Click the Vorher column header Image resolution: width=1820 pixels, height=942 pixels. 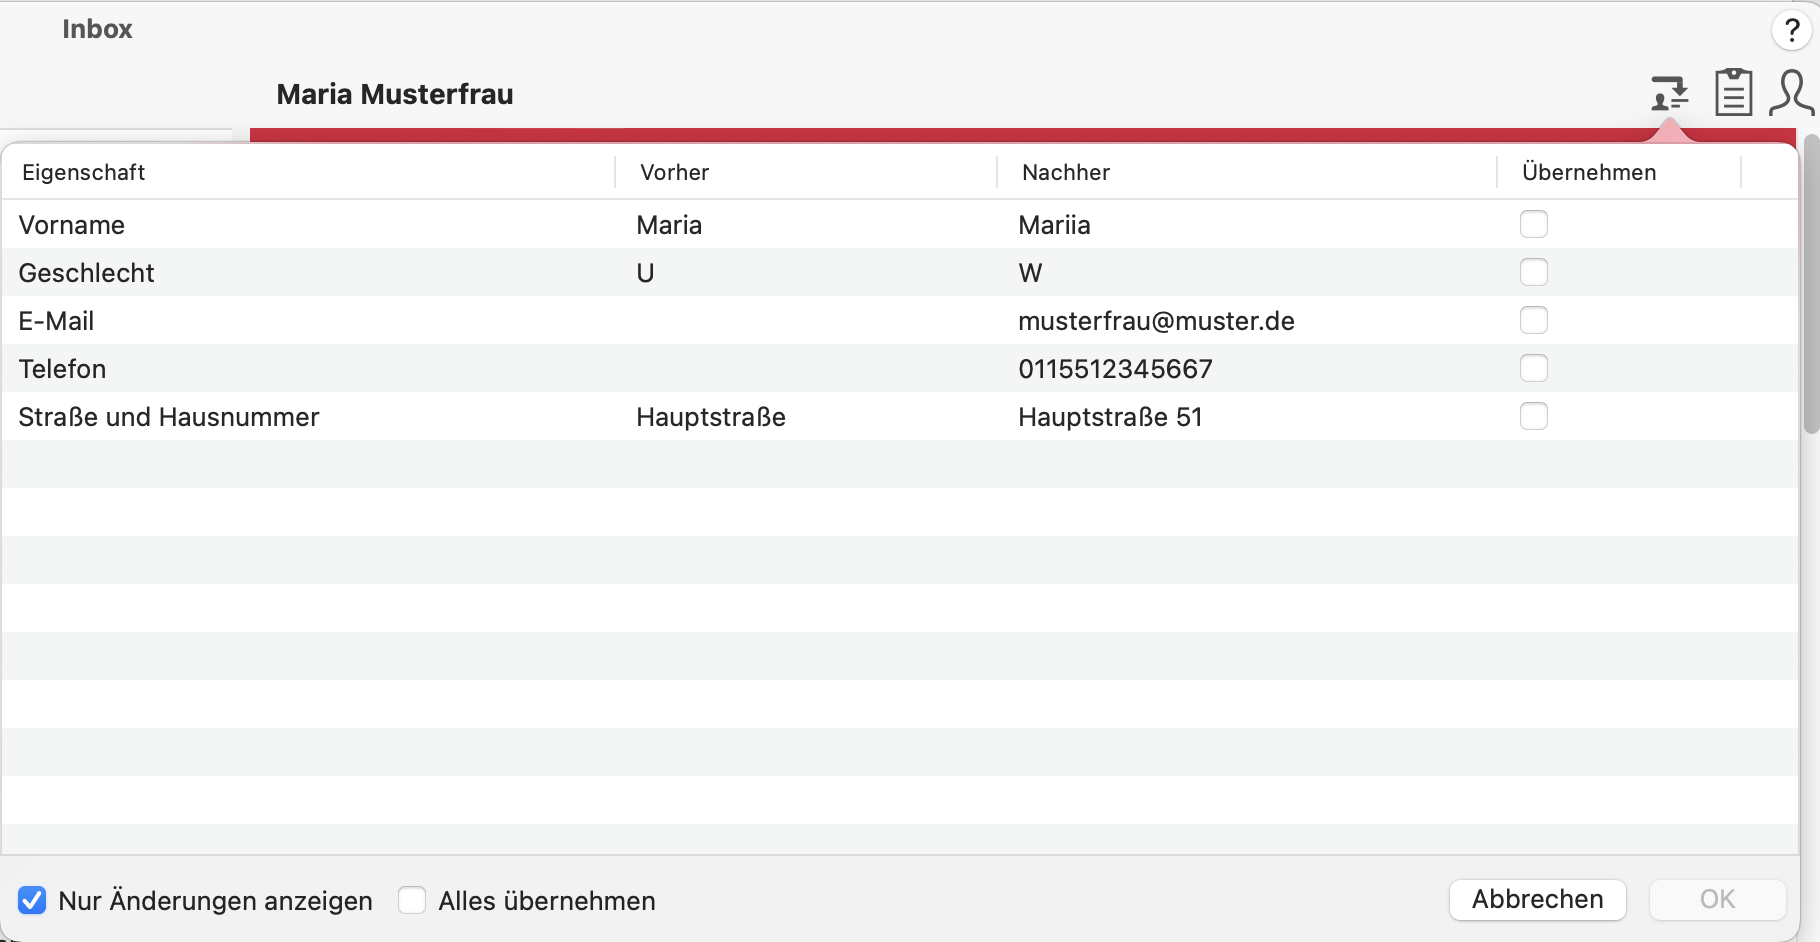(x=673, y=172)
